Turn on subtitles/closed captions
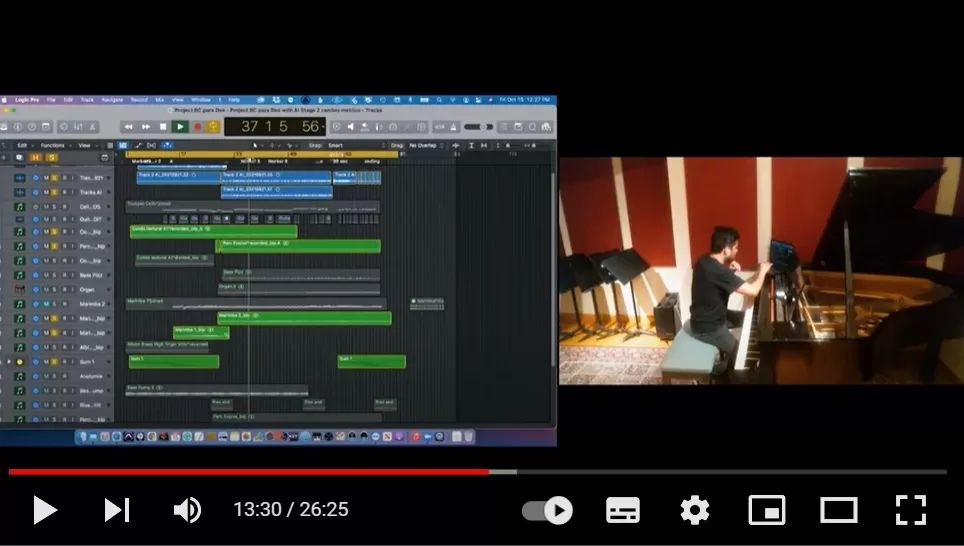 point(623,510)
